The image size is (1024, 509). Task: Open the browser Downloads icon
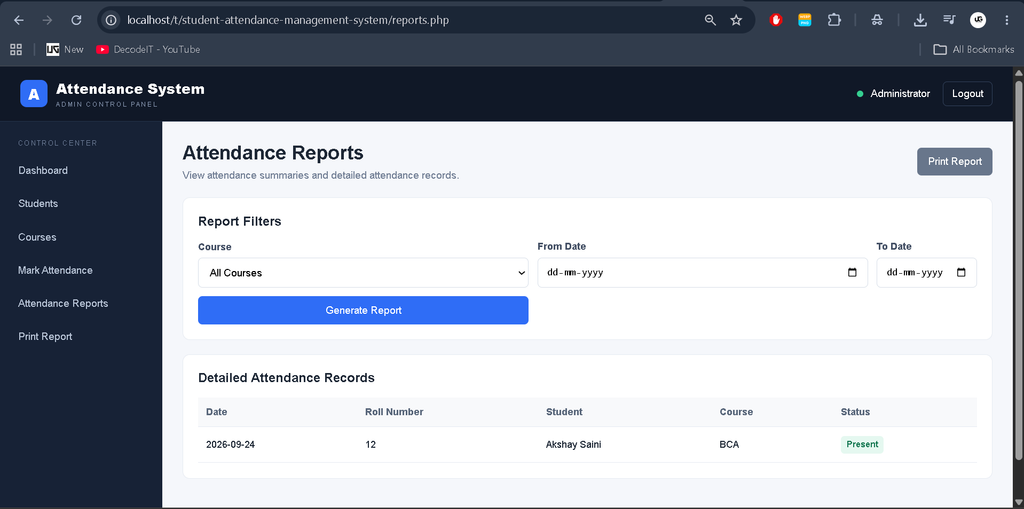point(920,20)
